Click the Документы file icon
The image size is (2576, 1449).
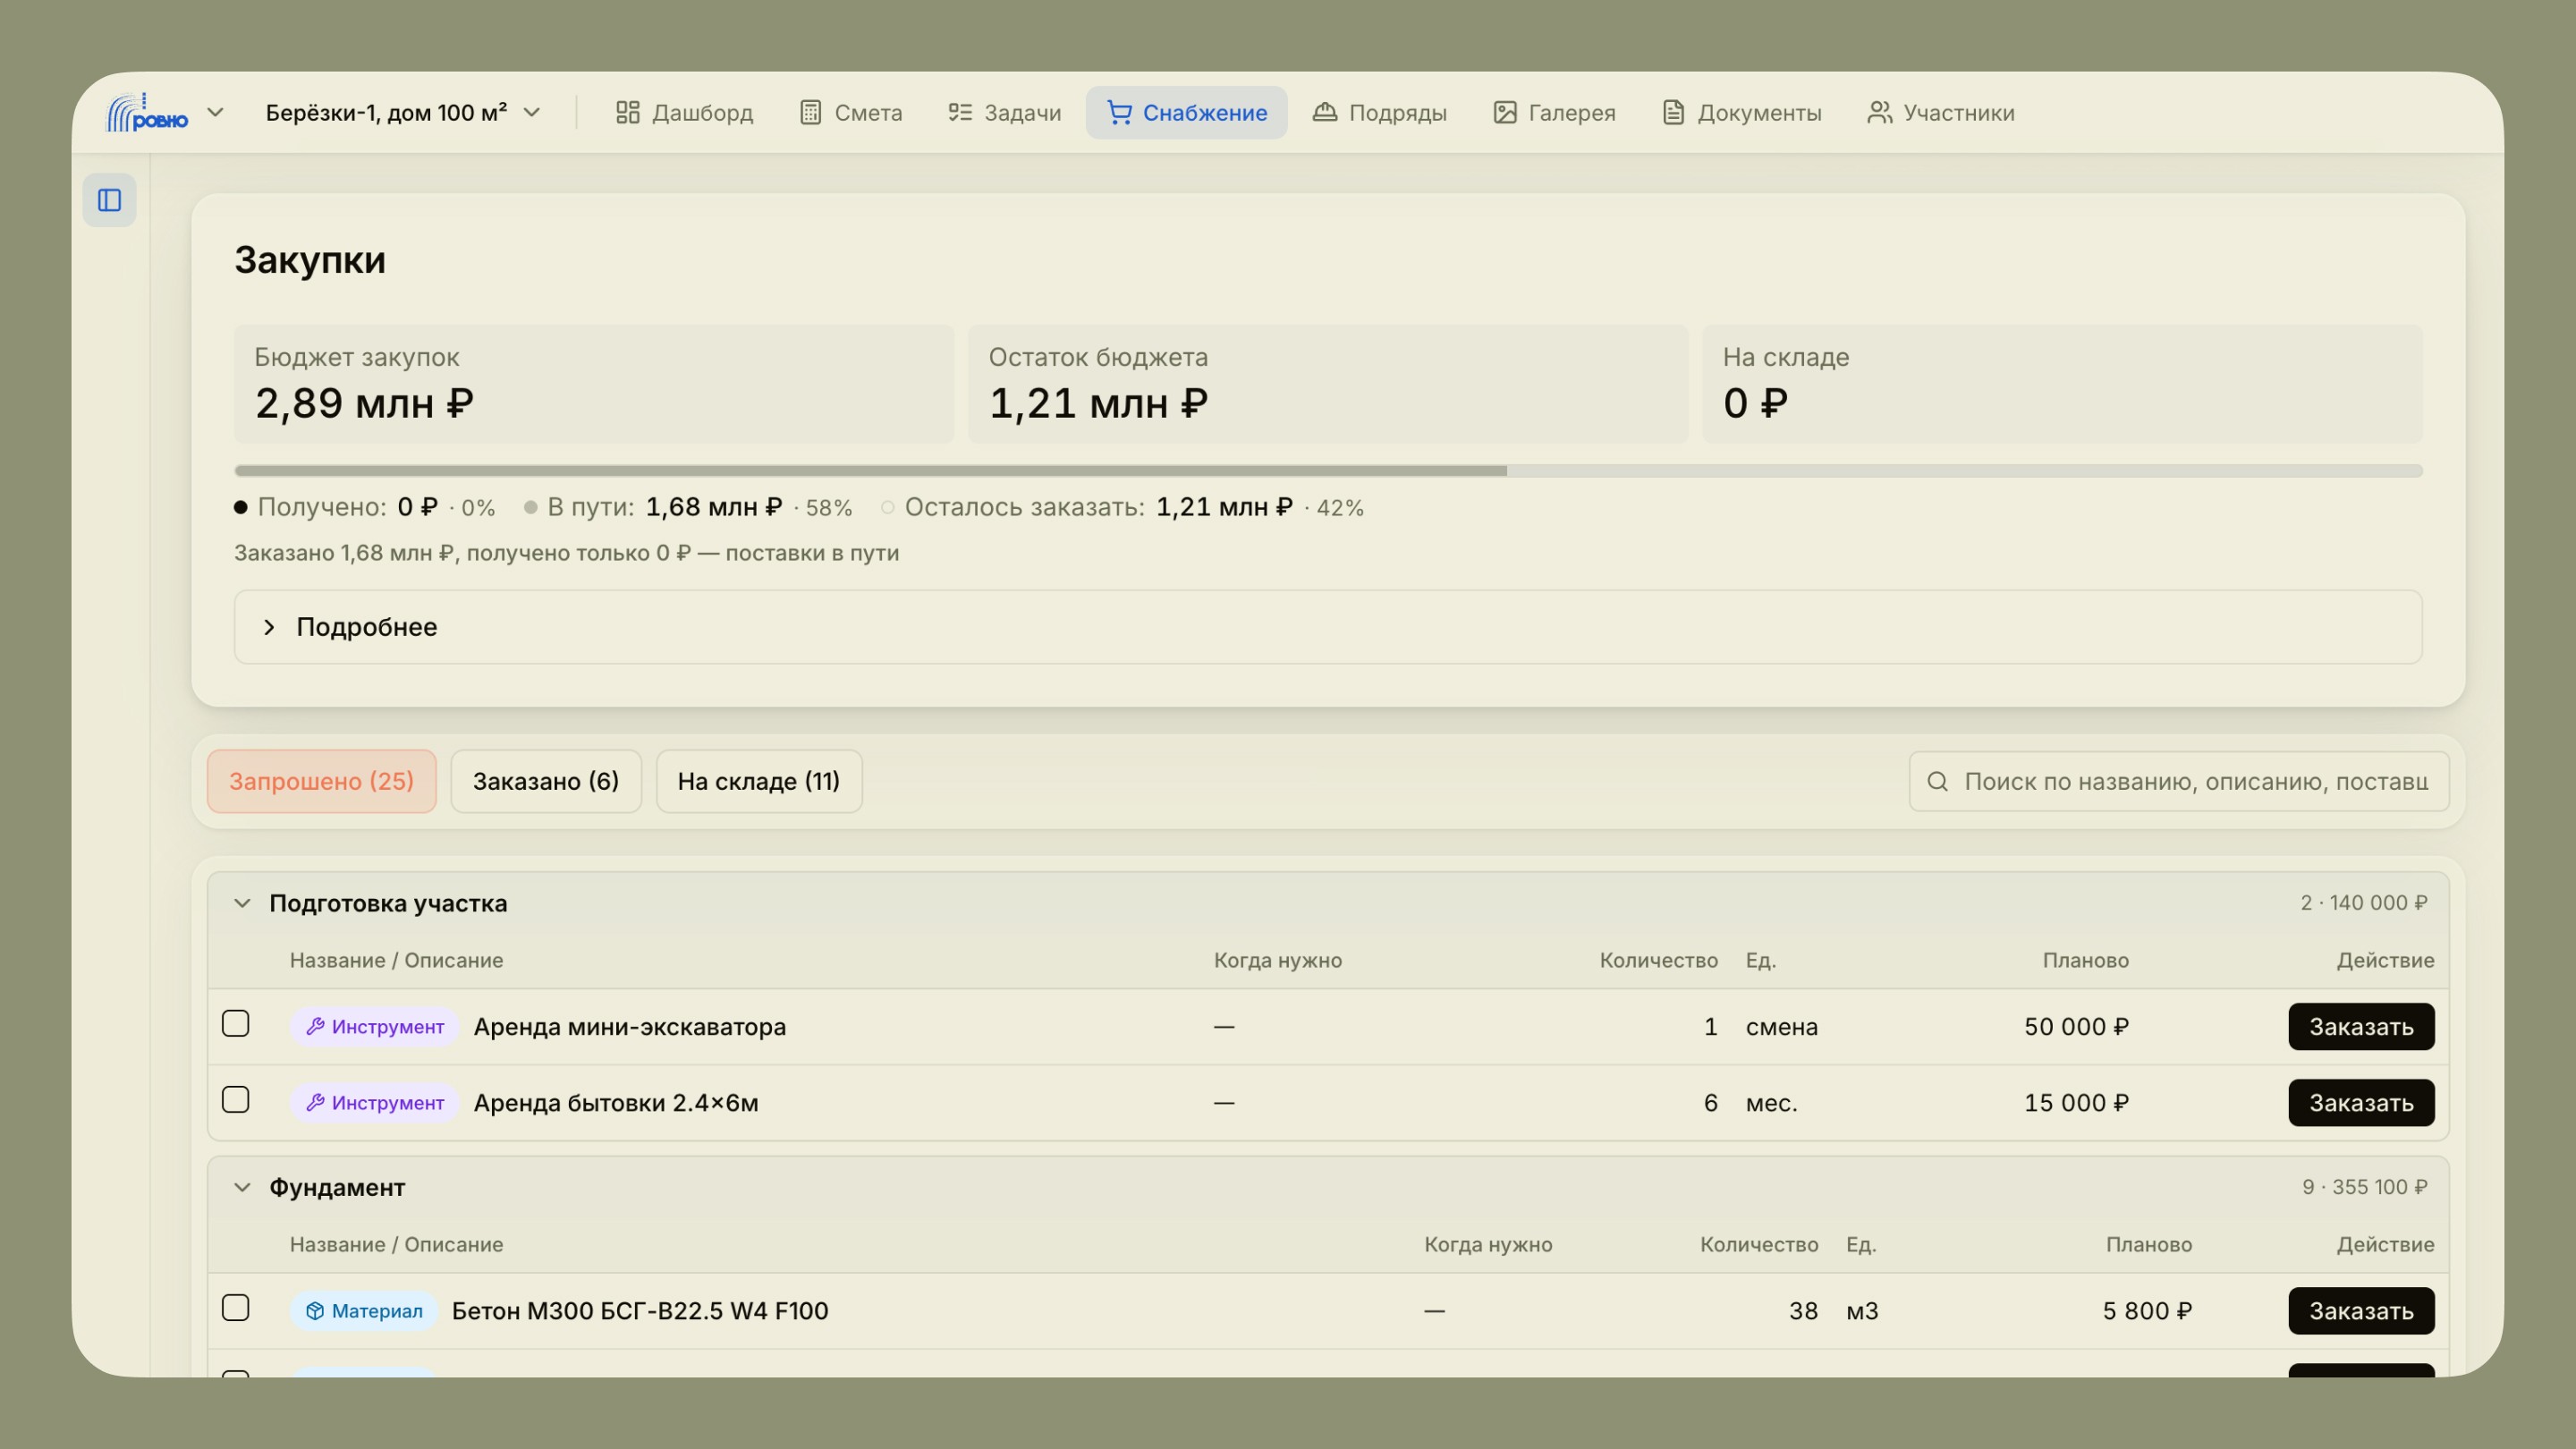[x=1673, y=112]
